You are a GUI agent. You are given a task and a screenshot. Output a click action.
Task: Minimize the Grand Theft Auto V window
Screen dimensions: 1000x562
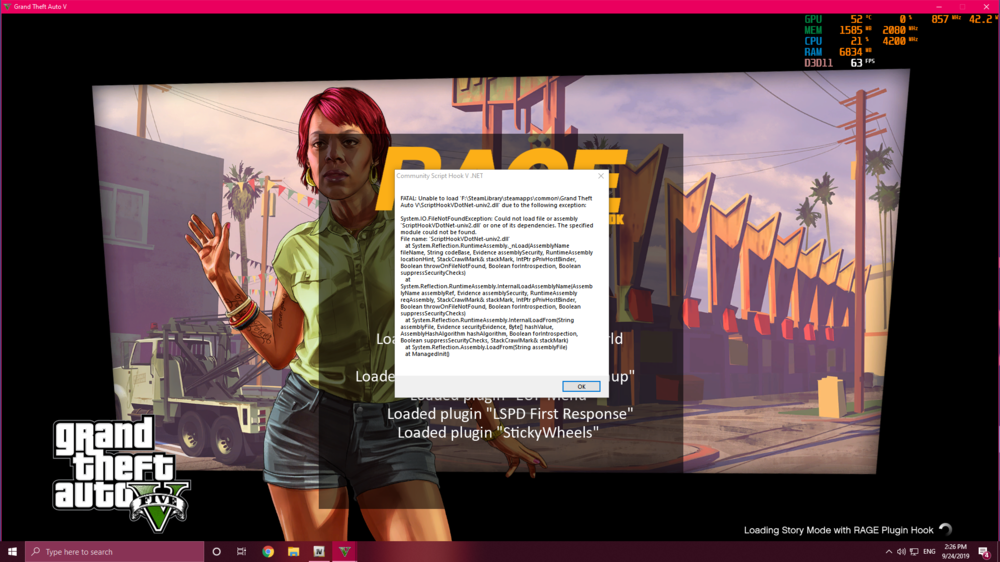click(939, 6)
